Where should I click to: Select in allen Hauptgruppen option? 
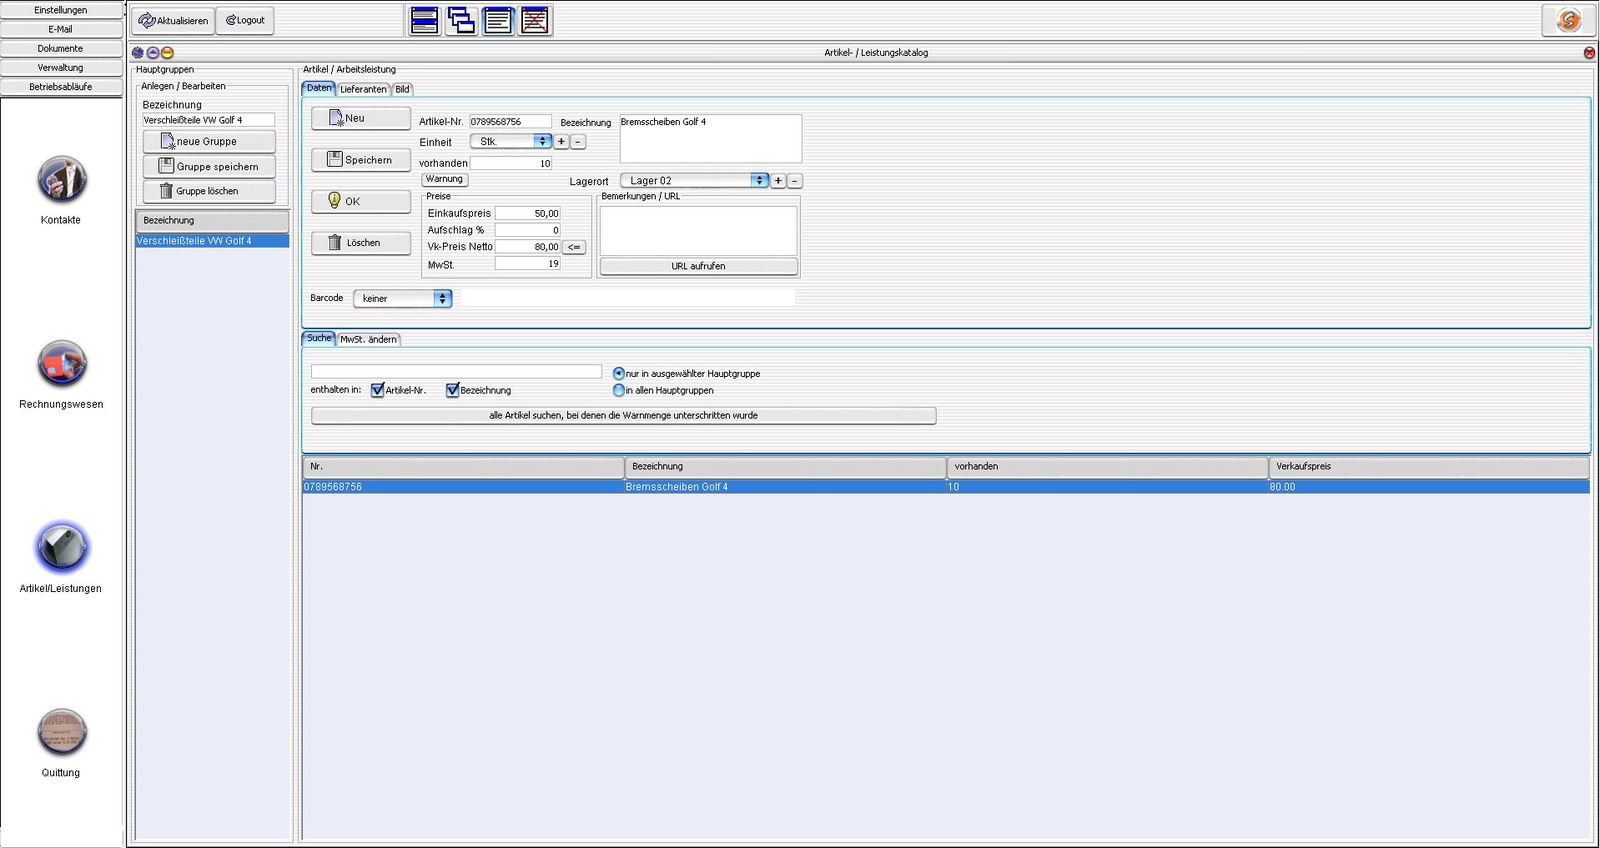[x=619, y=391]
